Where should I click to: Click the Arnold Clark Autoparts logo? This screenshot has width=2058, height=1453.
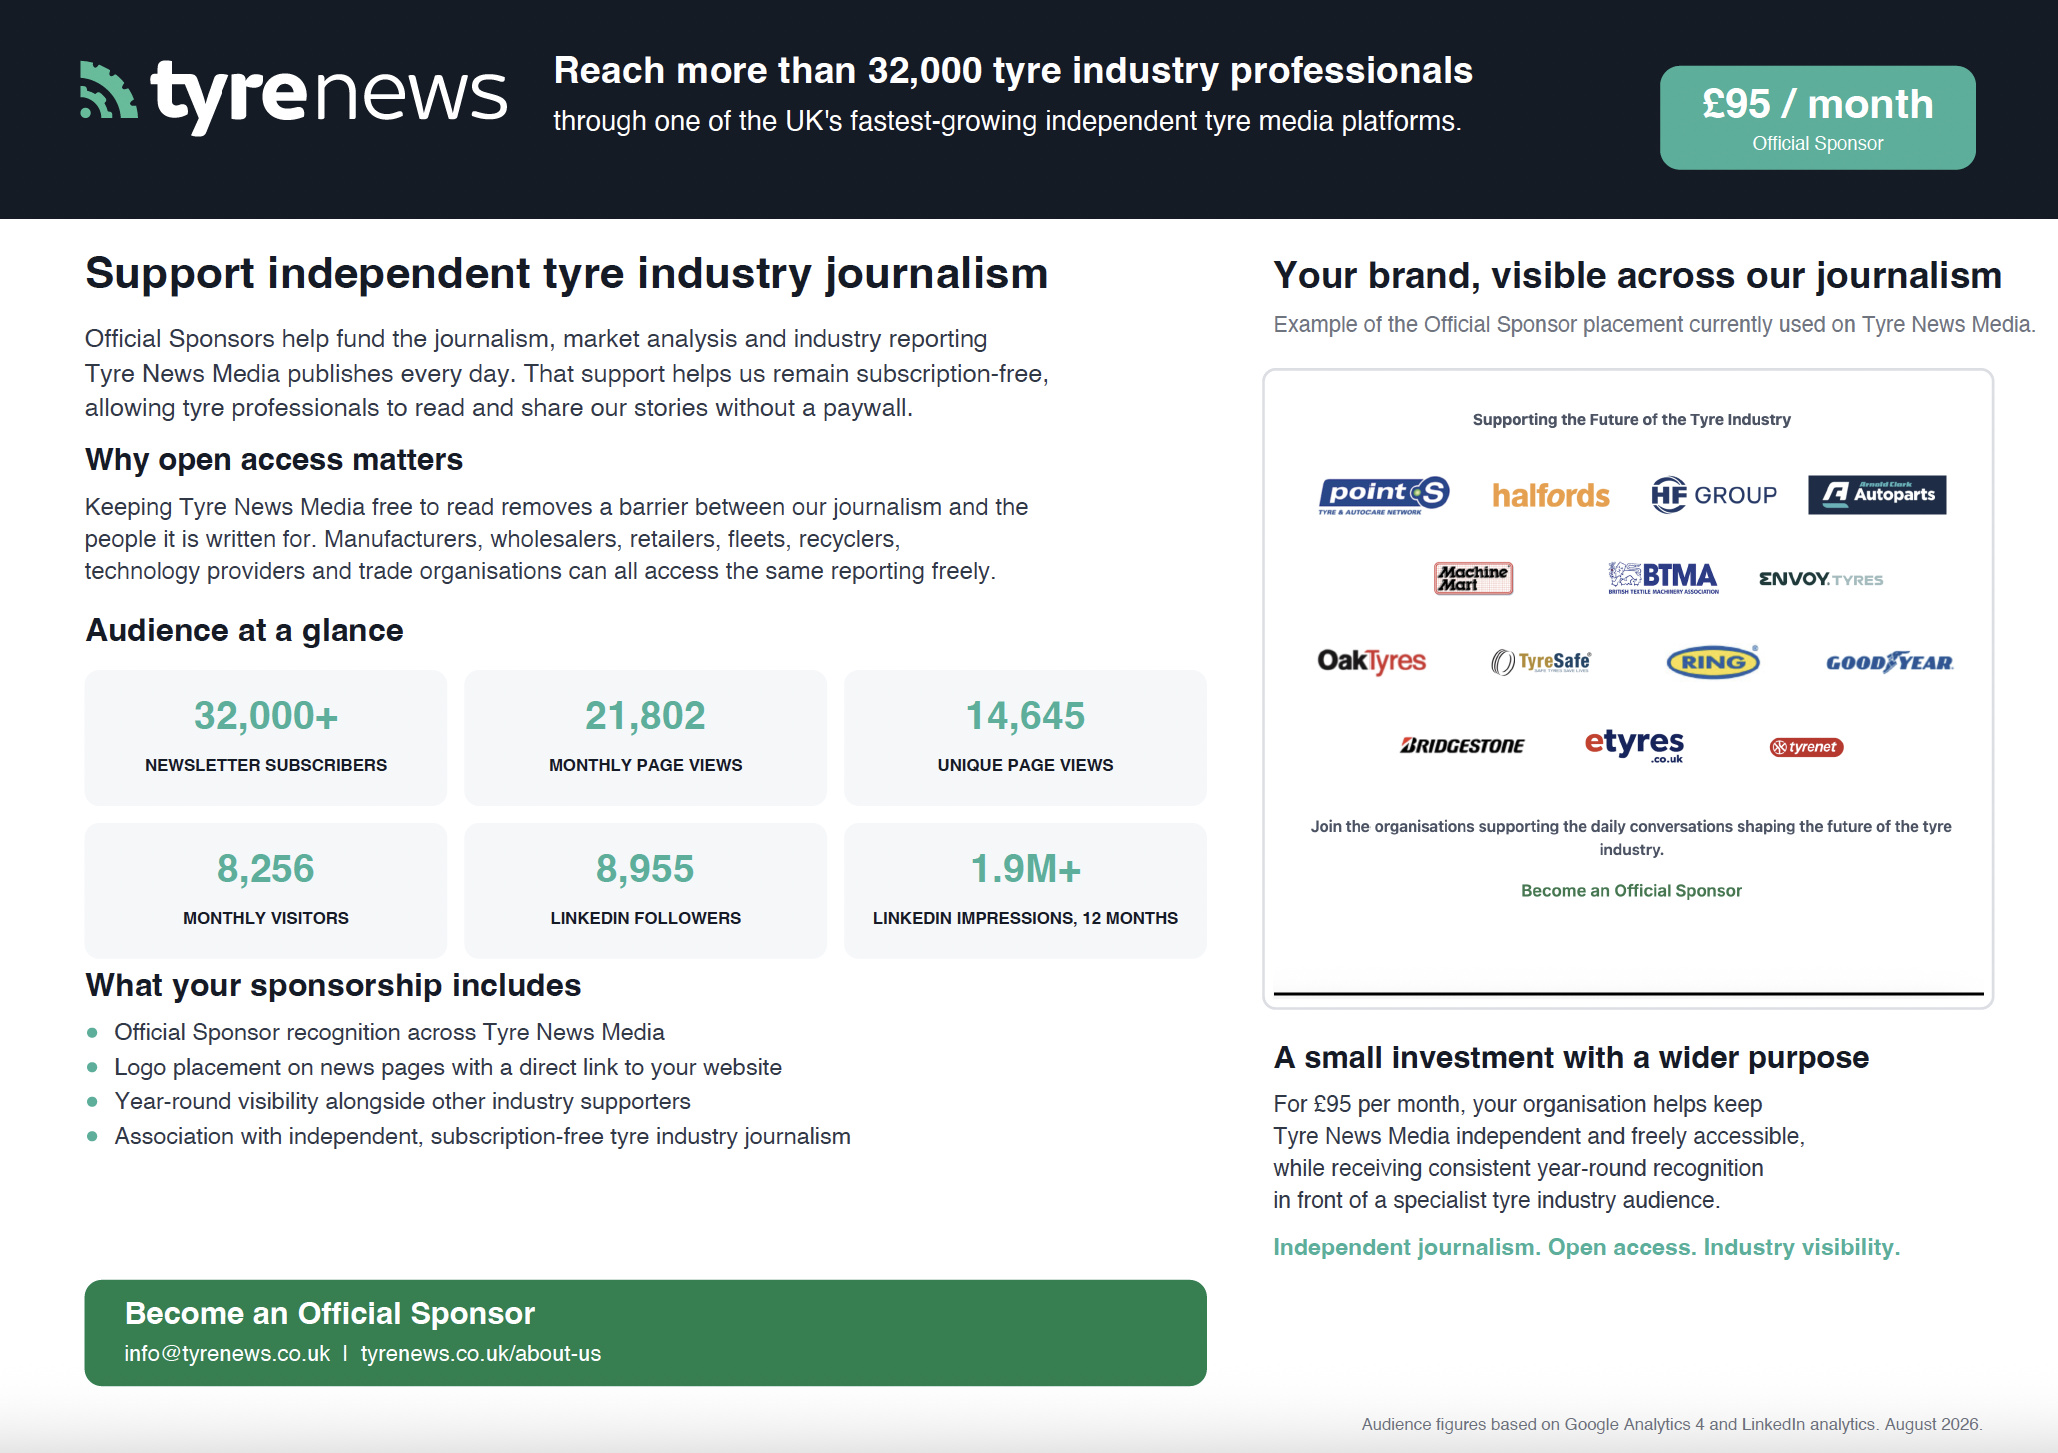(x=1877, y=495)
